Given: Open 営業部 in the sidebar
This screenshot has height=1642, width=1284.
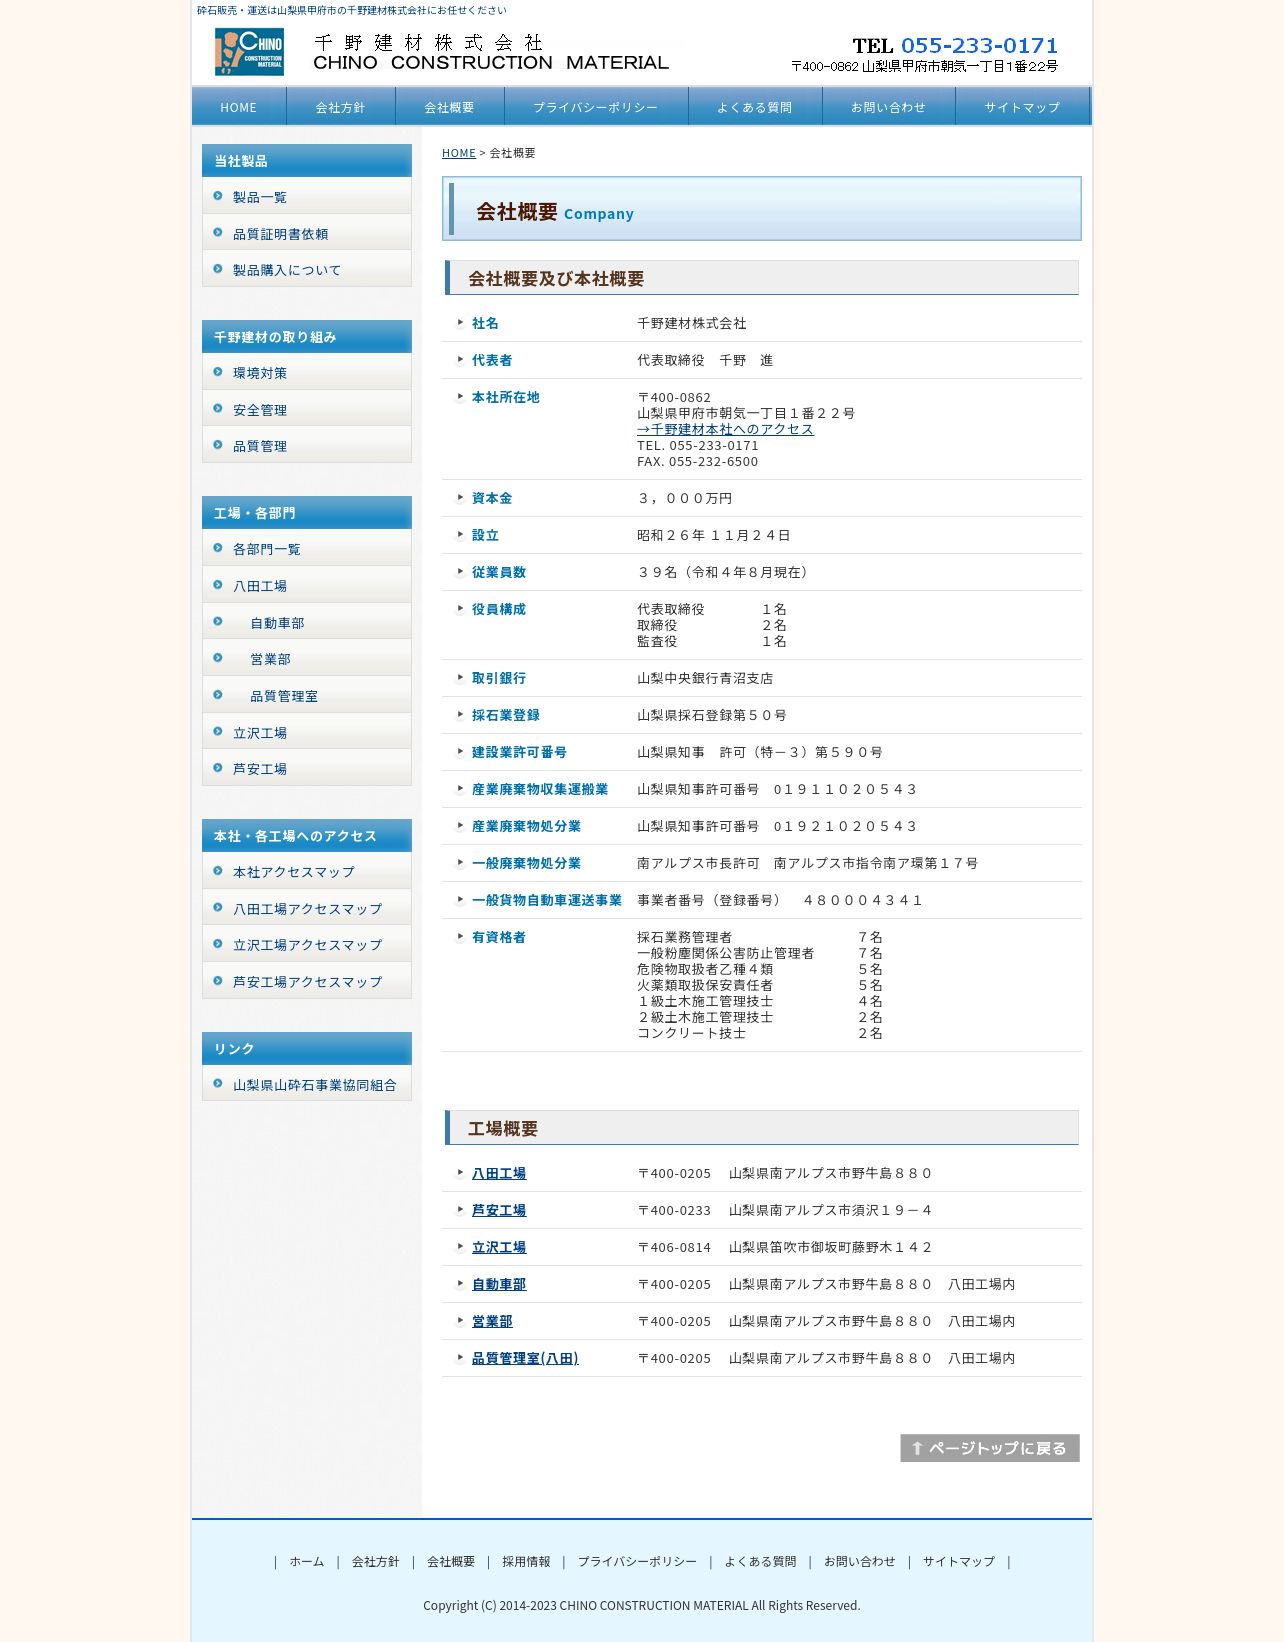Looking at the screenshot, I should click(307, 659).
